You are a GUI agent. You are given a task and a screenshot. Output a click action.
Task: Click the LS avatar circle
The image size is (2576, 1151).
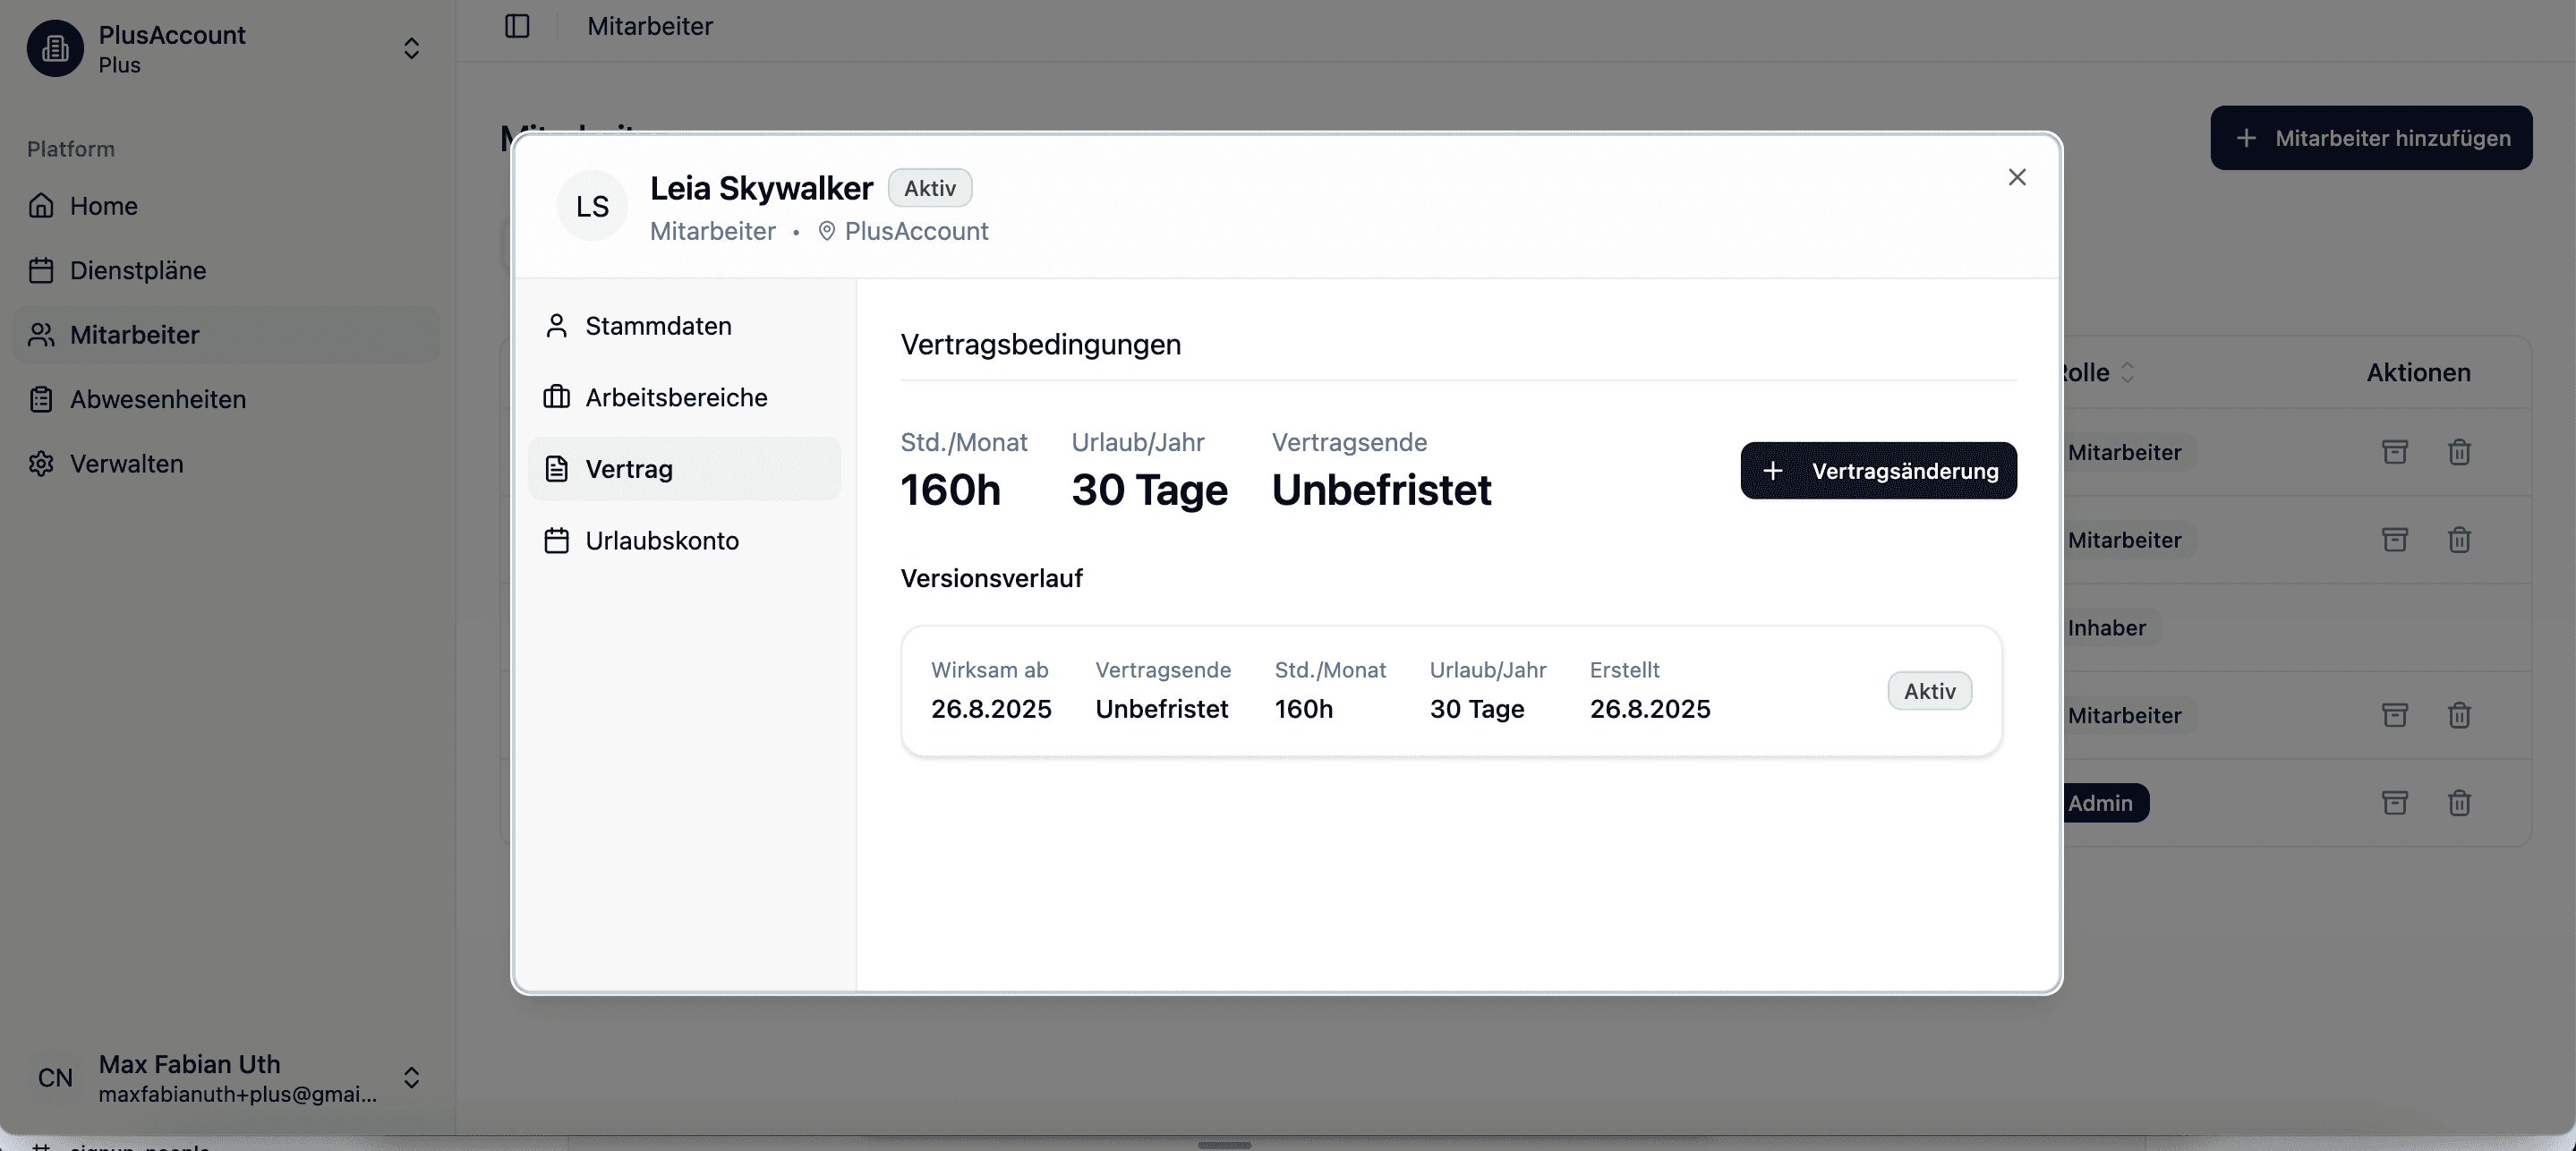point(592,206)
